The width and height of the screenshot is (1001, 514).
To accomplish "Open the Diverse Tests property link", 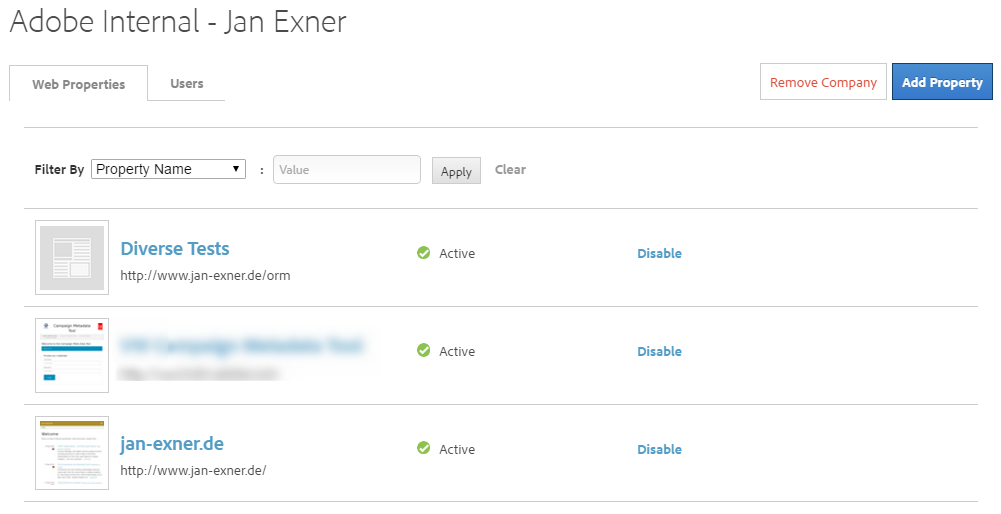I will pos(175,249).
